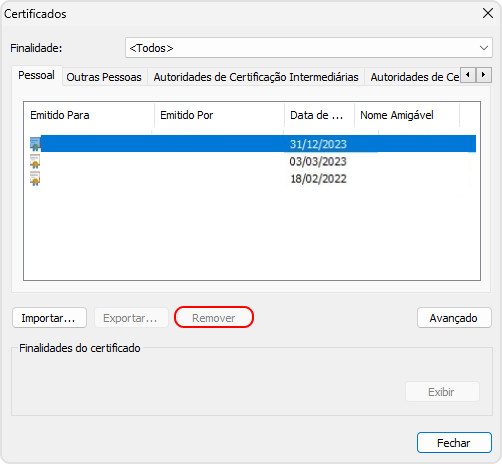Close the Certificados window with X
The height and width of the screenshot is (464, 502).
tap(488, 13)
